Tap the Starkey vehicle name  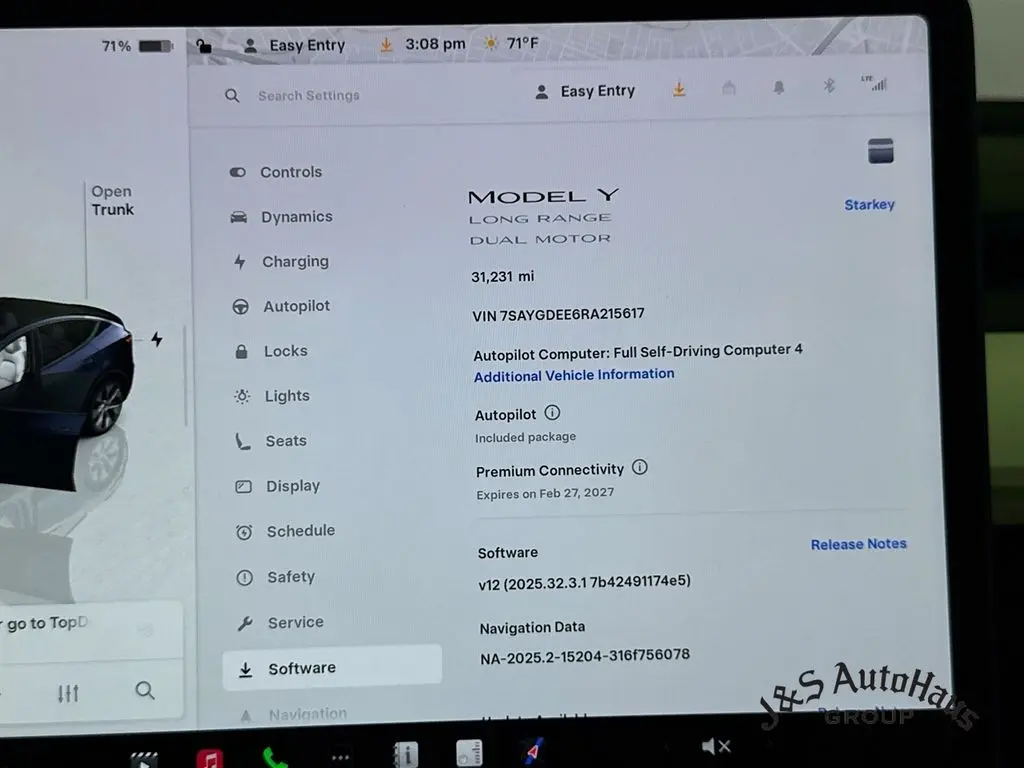click(869, 205)
